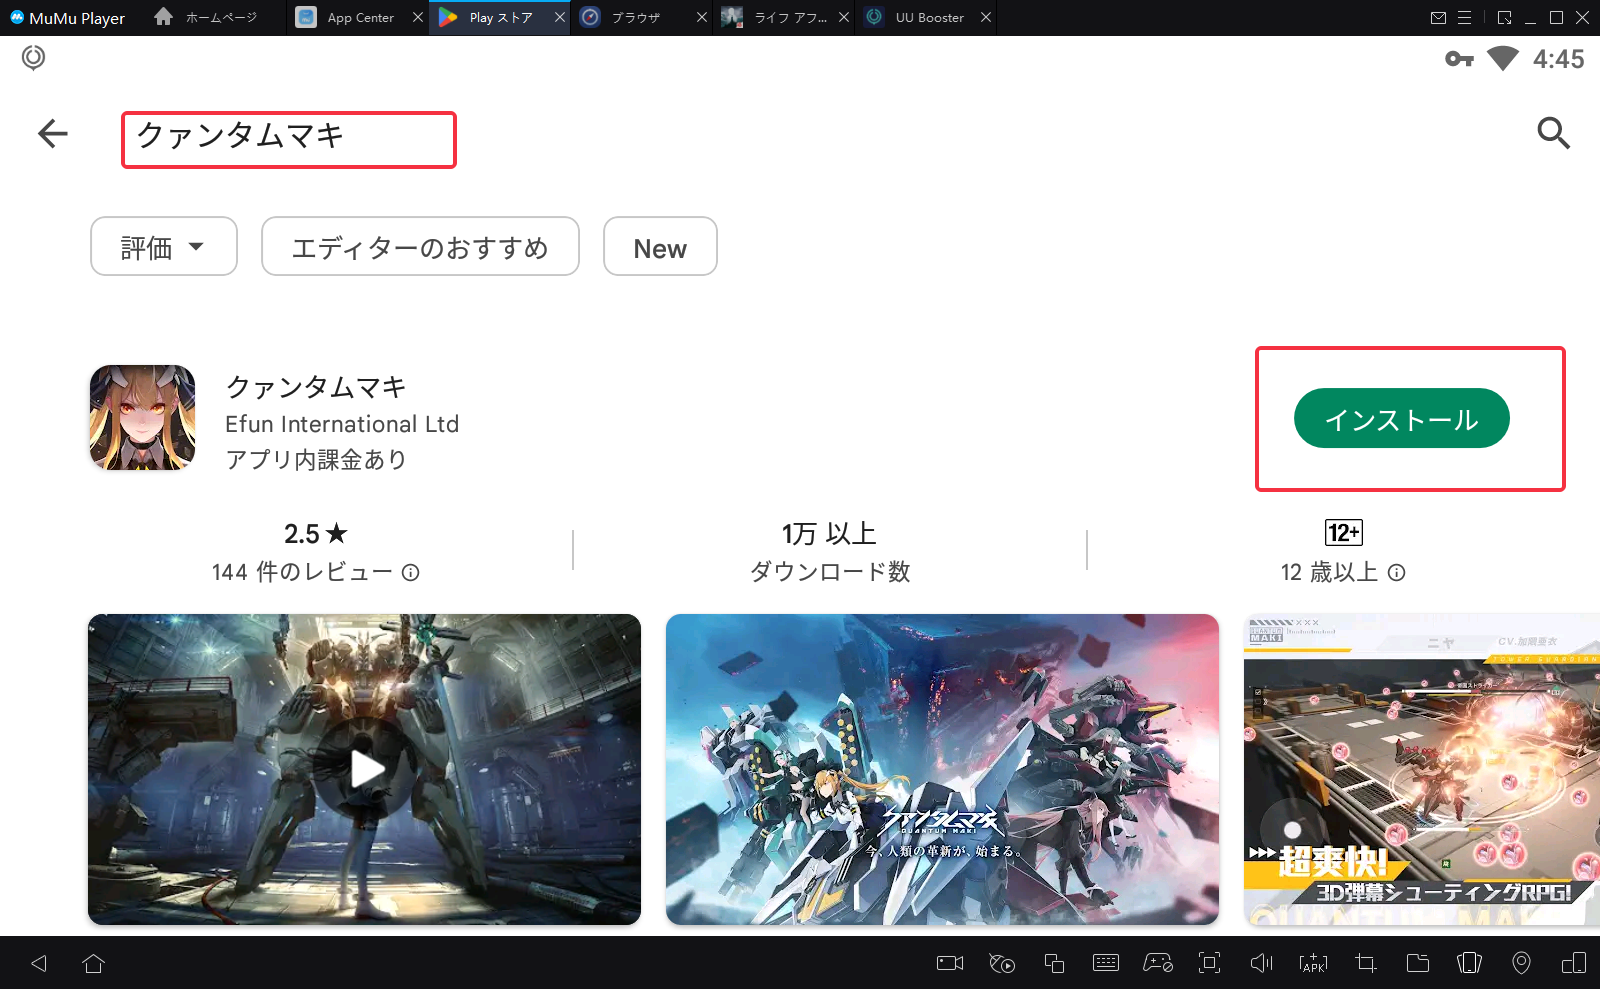Viewport: 1600px width, 989px height.
Task: Click Android back triangle in bottom bar
Action: (x=39, y=963)
